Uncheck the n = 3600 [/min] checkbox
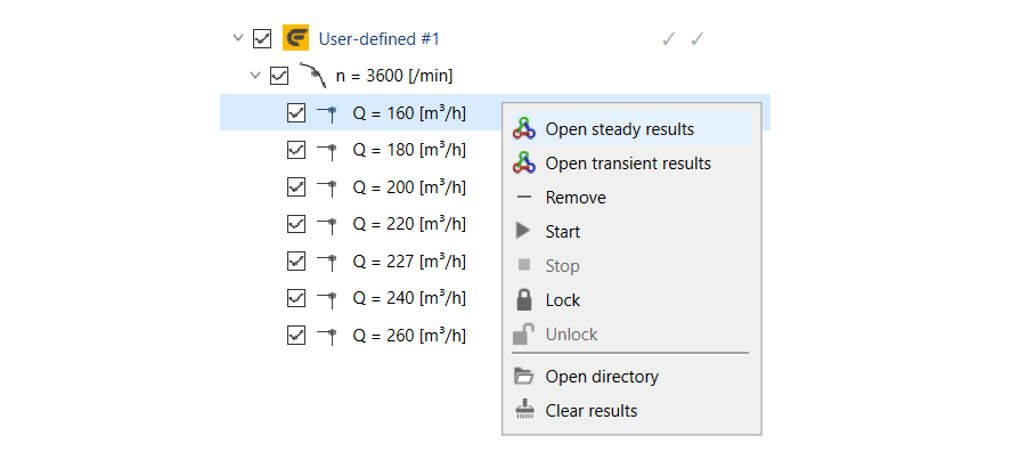The image size is (1033, 462). tap(279, 76)
